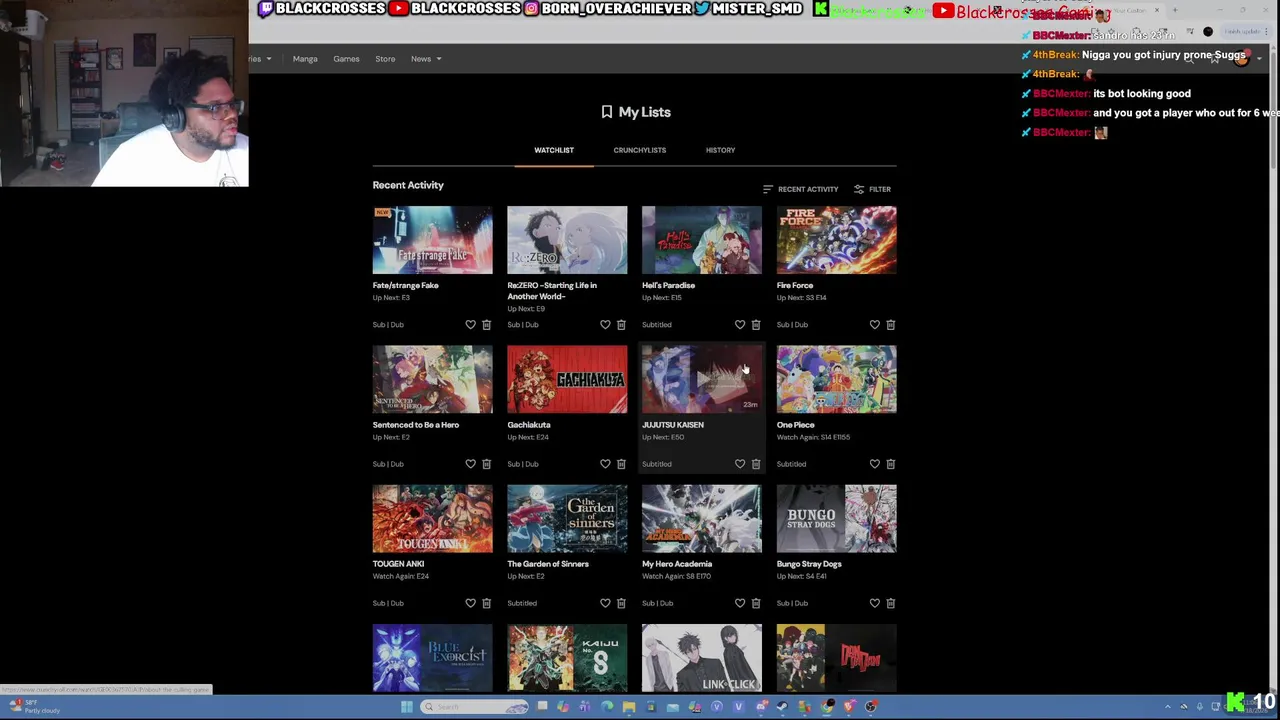
Task: Delete The Garden of Sinners using its trash icon
Action: pos(621,603)
